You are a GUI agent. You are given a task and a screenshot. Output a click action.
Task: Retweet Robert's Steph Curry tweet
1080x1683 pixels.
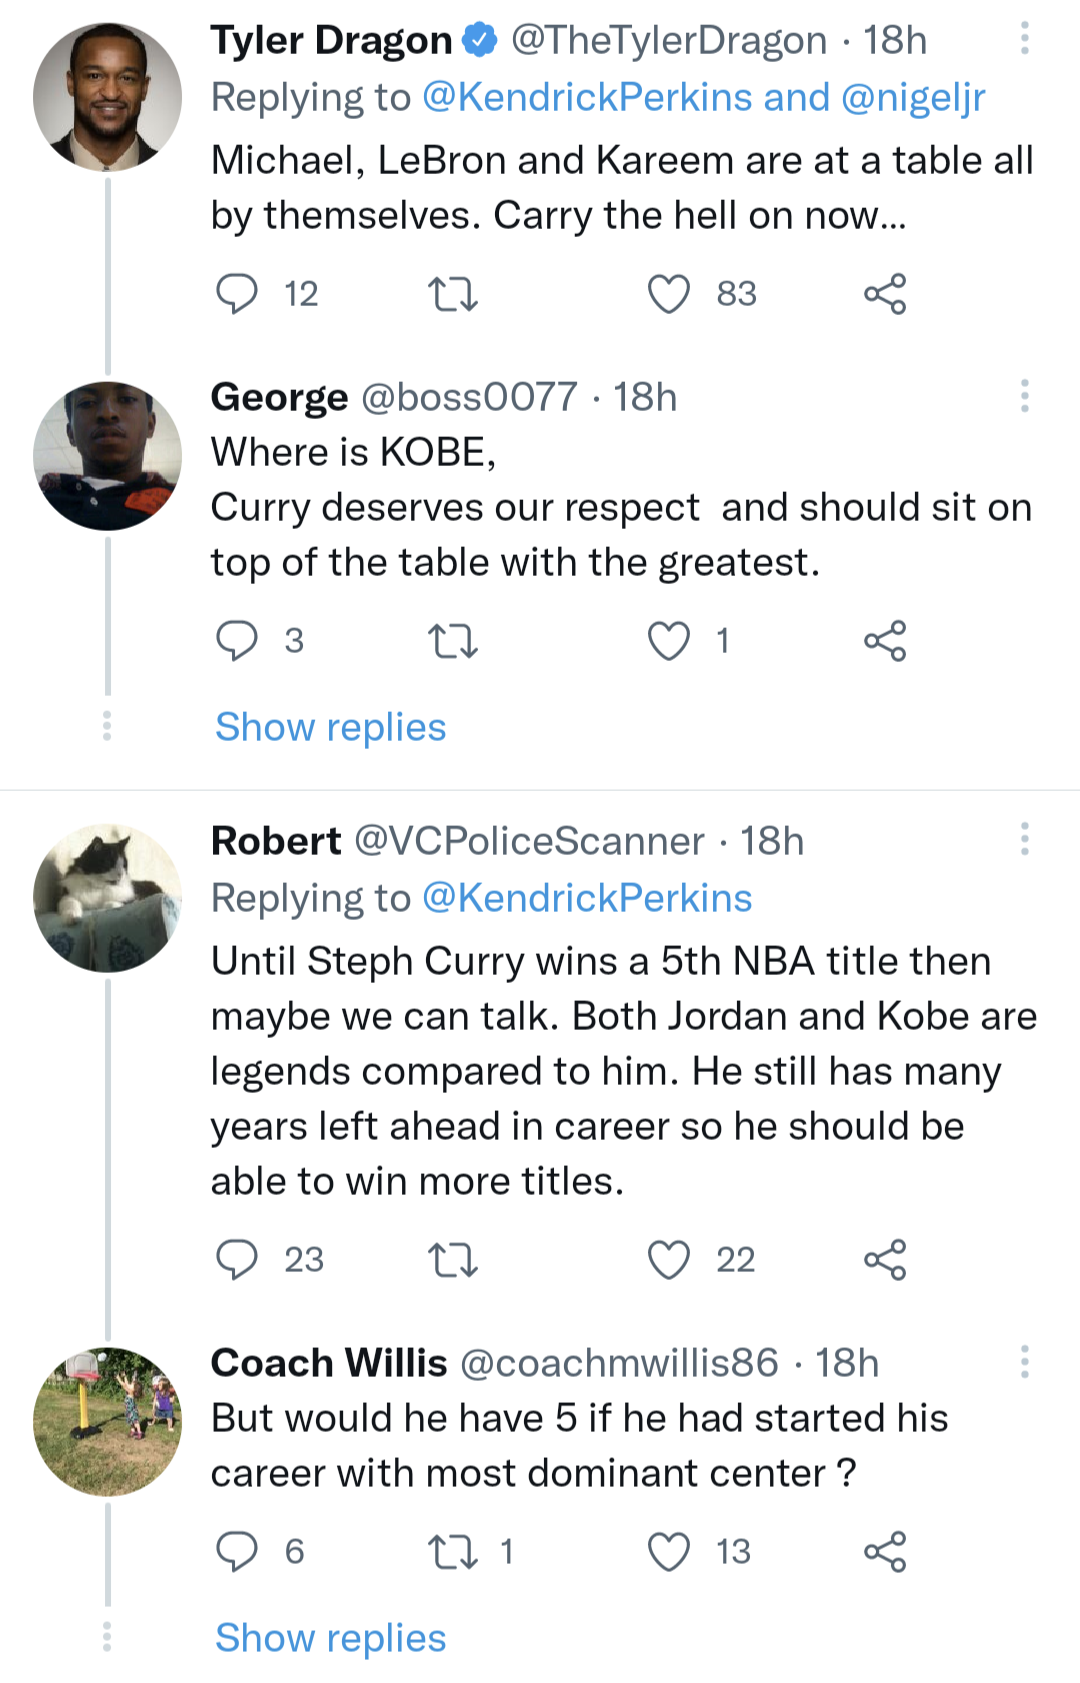pos(452,1260)
